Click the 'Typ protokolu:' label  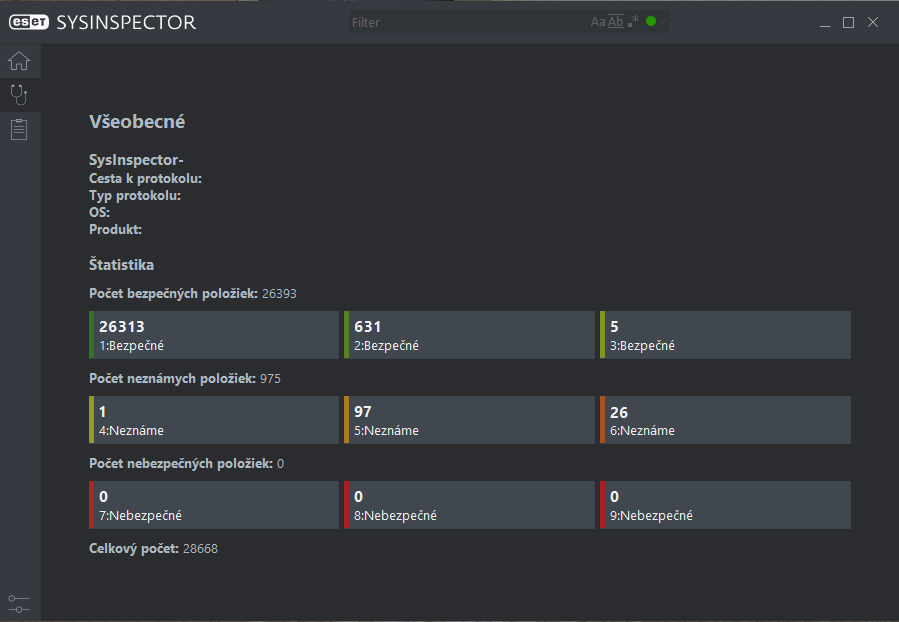(135, 195)
